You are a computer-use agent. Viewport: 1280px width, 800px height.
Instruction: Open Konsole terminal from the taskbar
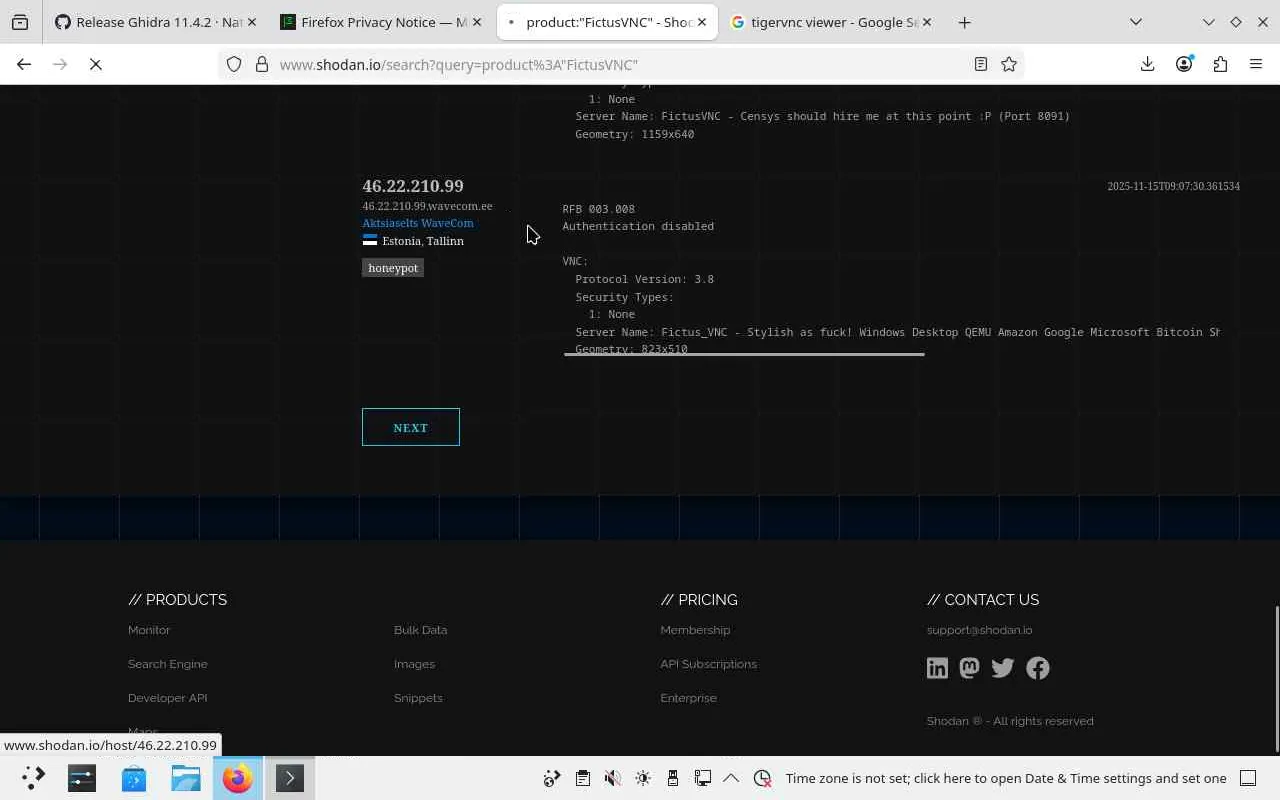point(290,778)
